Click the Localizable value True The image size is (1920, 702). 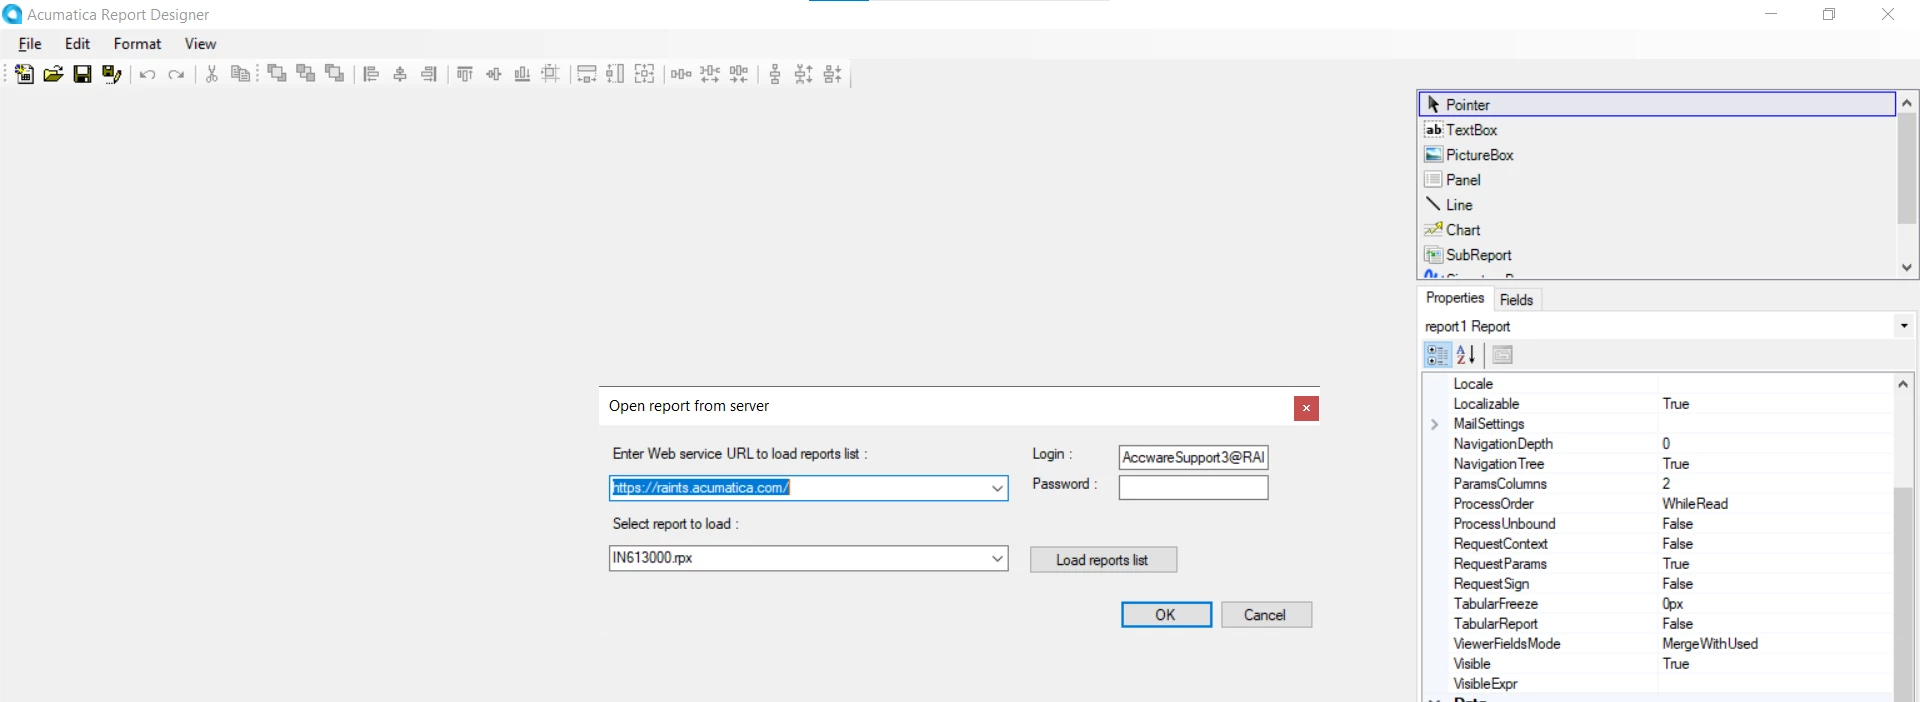coord(1676,404)
